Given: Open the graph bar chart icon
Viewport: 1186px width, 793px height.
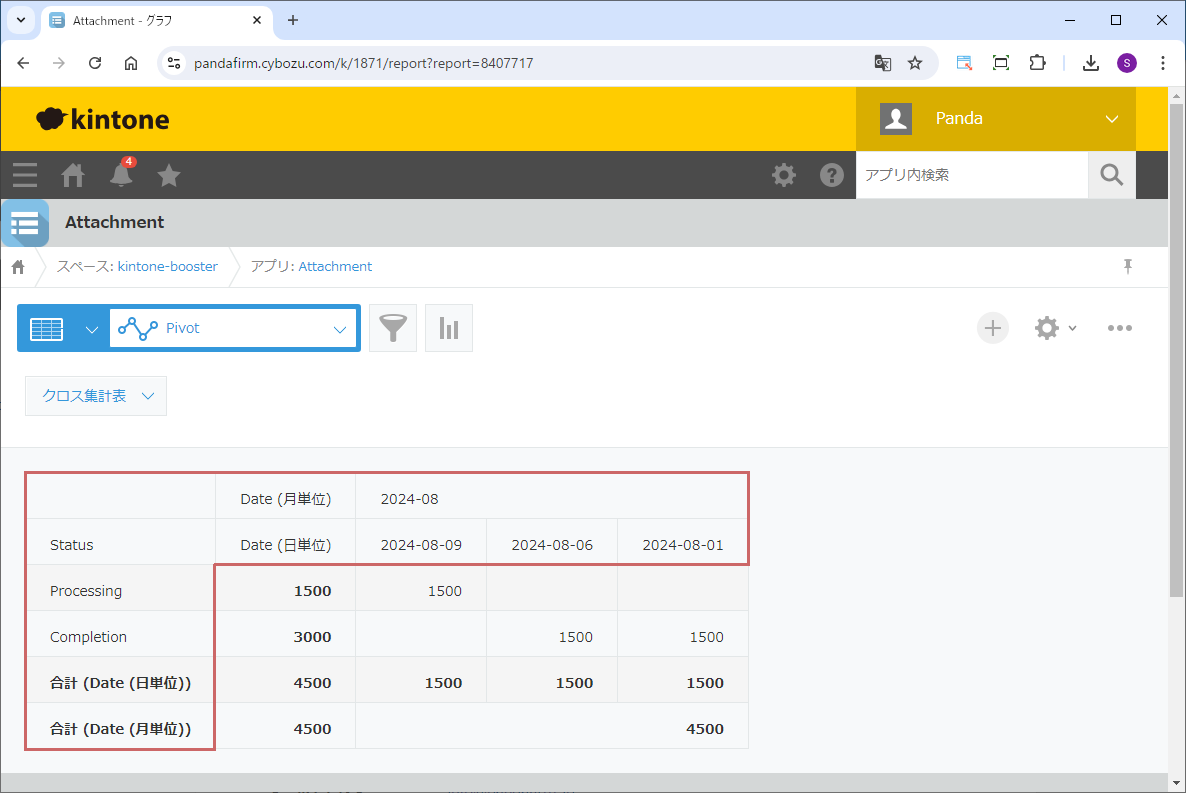Looking at the screenshot, I should point(449,328).
